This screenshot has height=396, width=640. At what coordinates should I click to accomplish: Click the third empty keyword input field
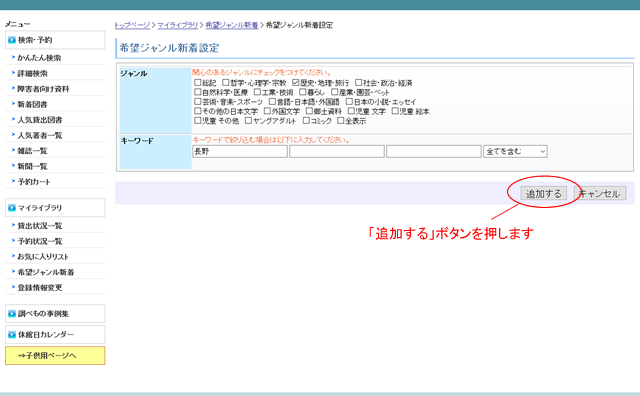coord(434,151)
